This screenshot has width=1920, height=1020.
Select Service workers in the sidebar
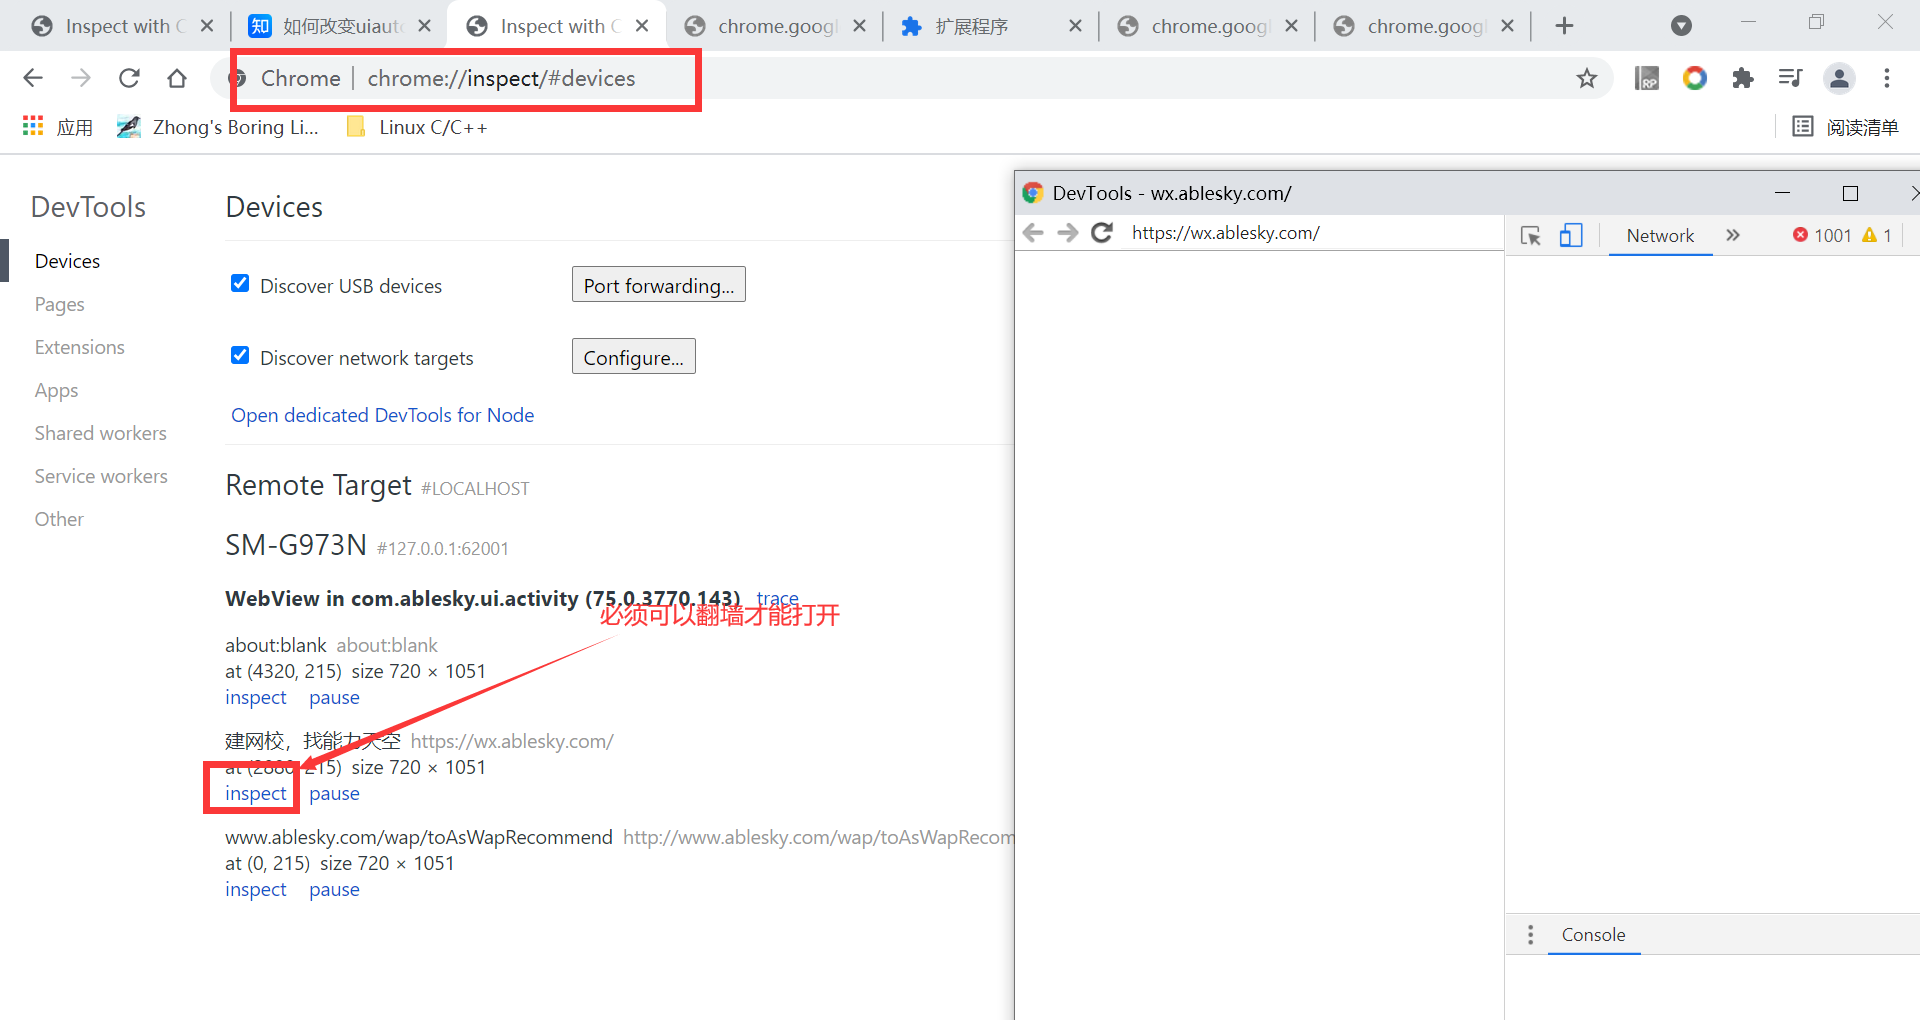(101, 476)
